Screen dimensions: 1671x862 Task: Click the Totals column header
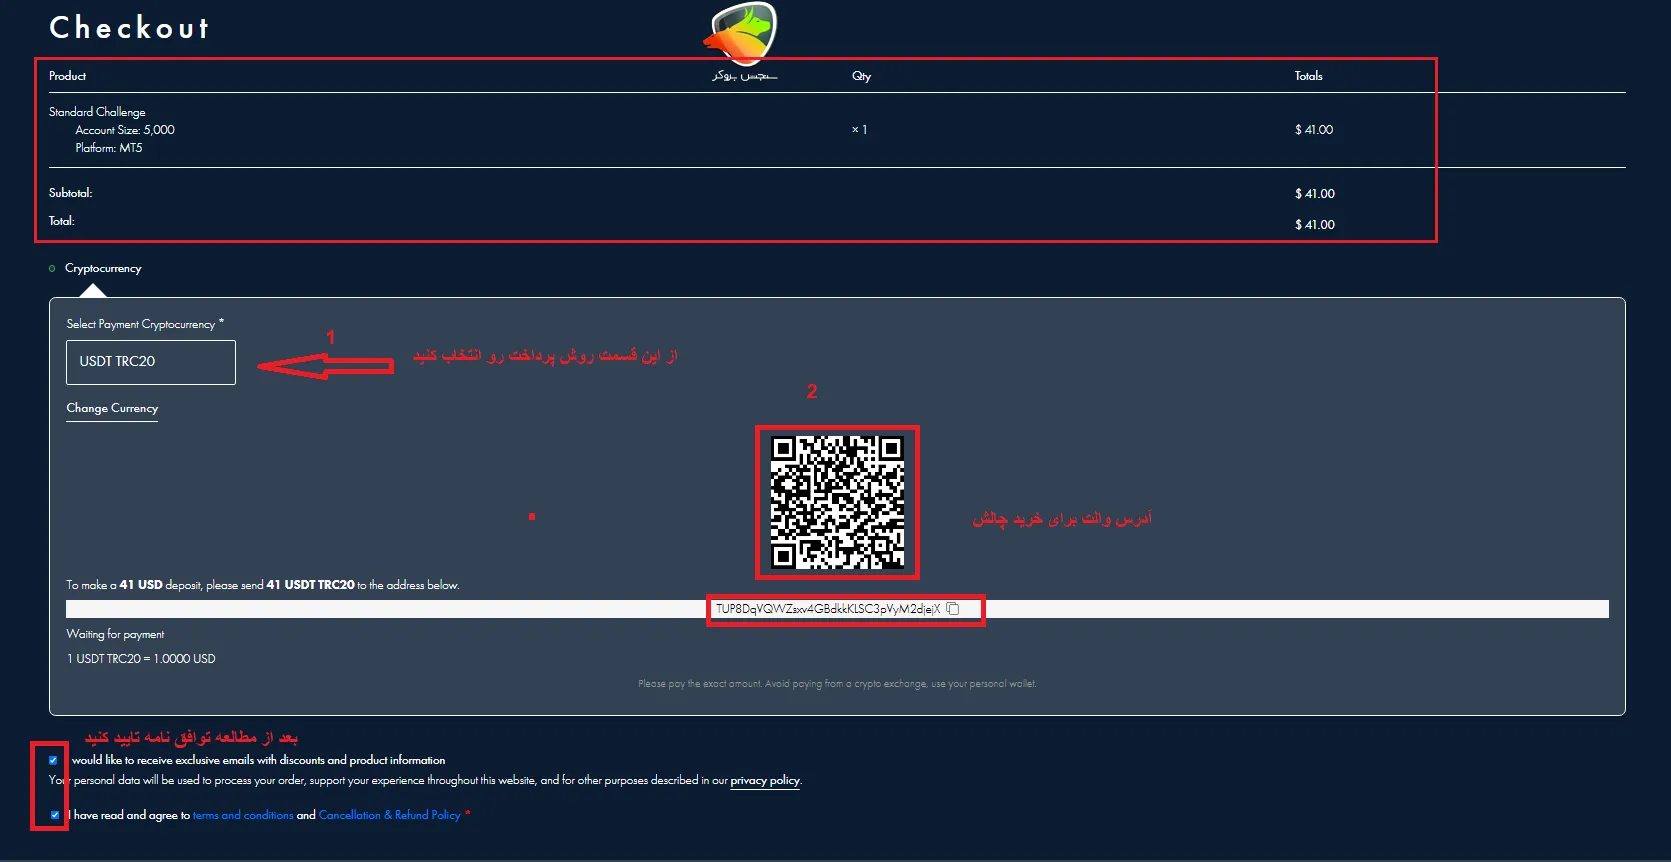point(1308,76)
